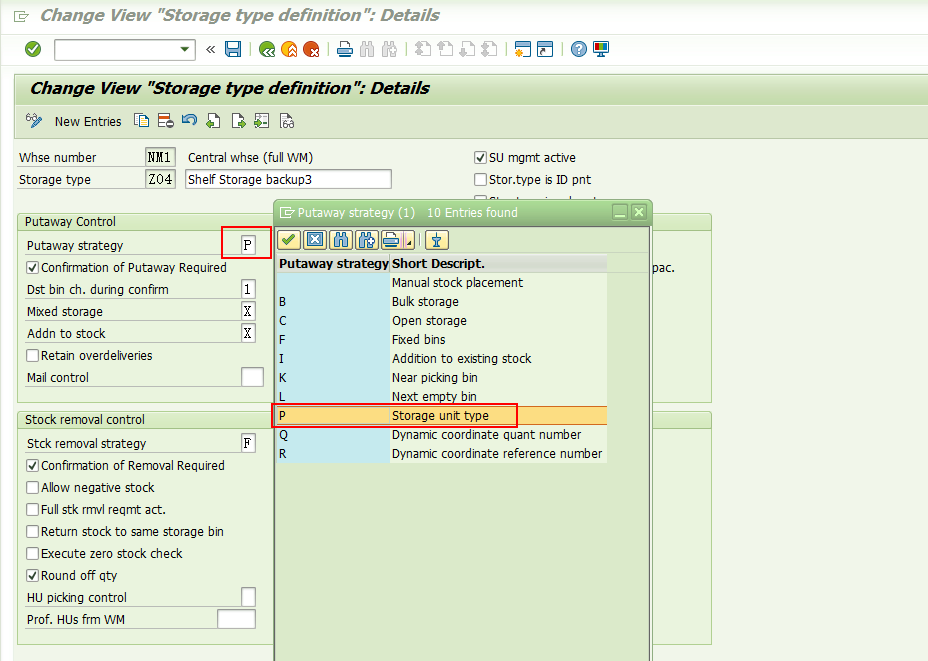The image size is (928, 661).
Task: Click the Stck removal strategy field value F
Action: coord(247,442)
